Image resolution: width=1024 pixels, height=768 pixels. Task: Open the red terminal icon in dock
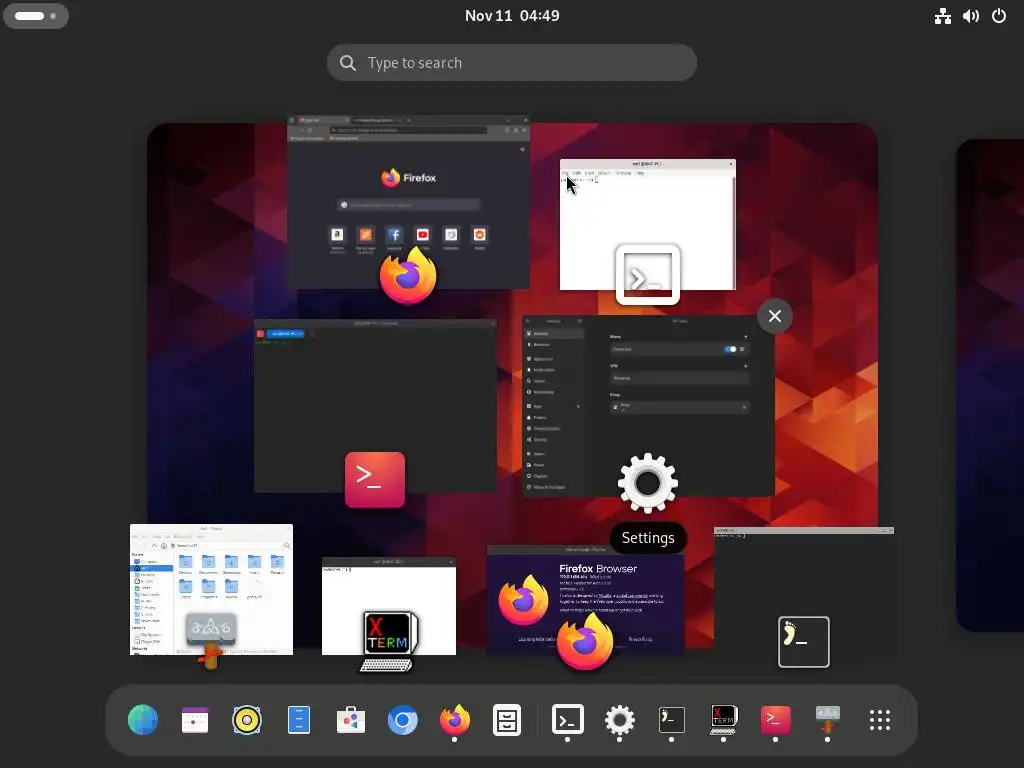click(775, 720)
